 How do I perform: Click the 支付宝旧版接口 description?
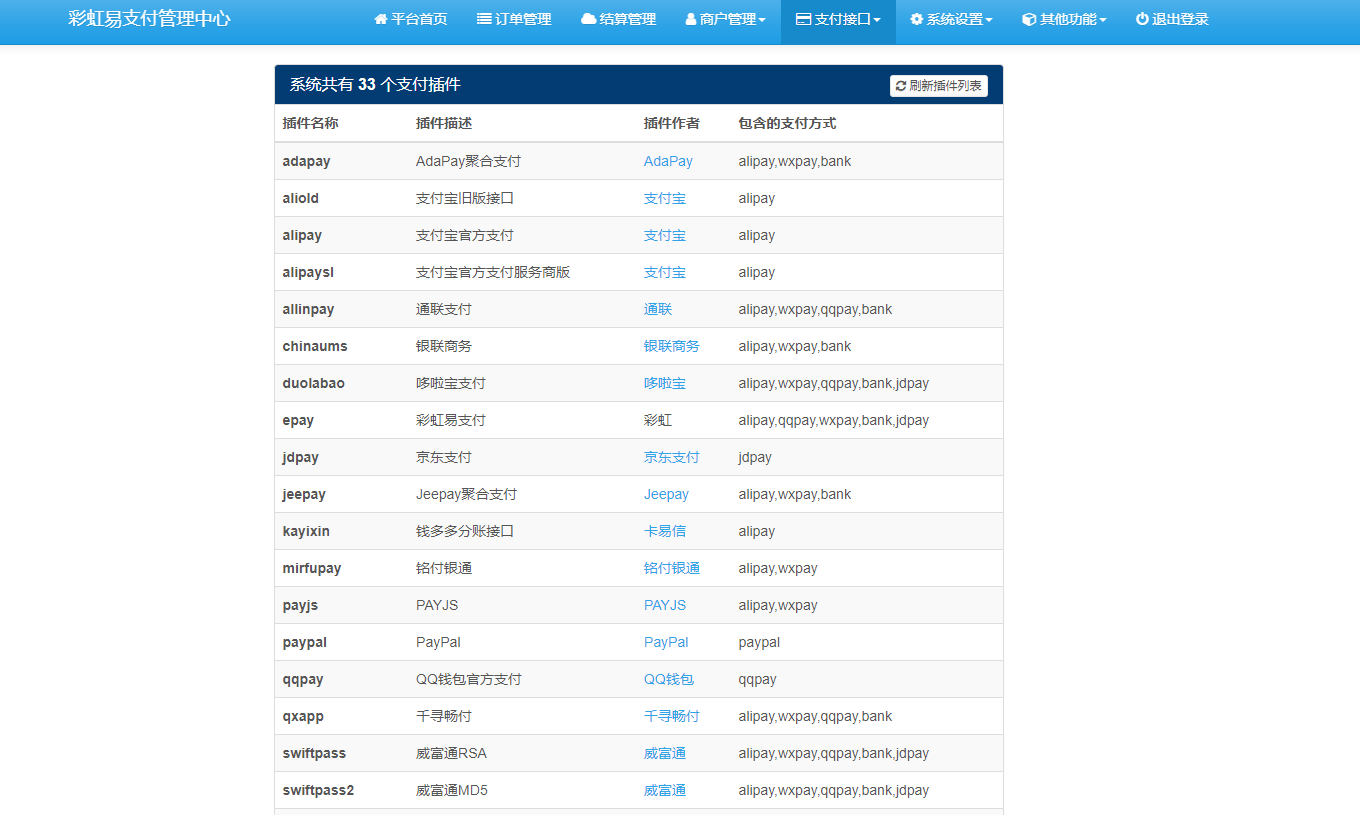[x=465, y=198]
